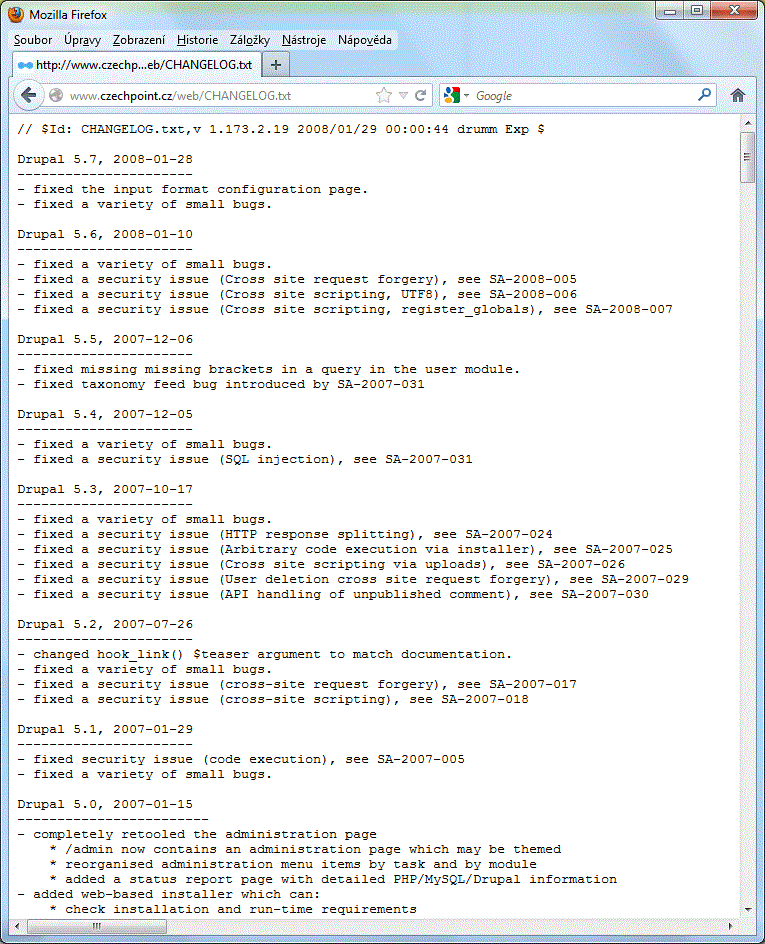Open the Google search engine selector
Screen dimensions: 765x944
click(x=456, y=96)
